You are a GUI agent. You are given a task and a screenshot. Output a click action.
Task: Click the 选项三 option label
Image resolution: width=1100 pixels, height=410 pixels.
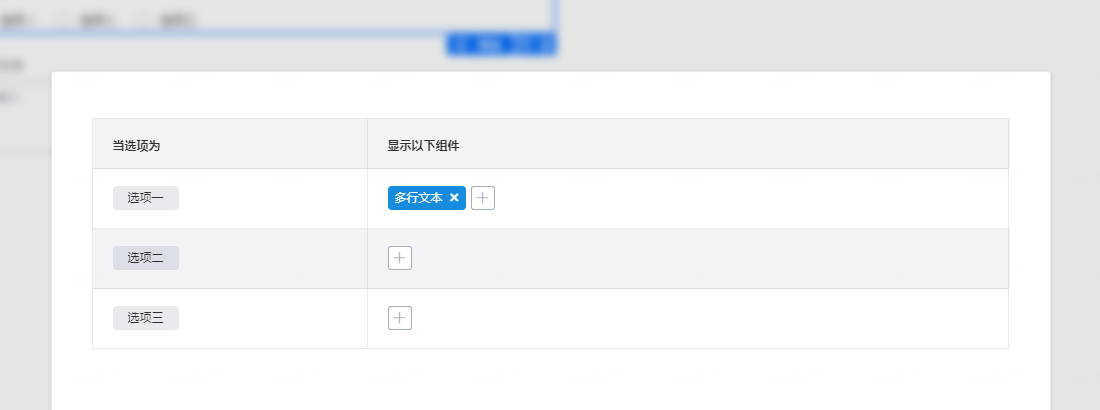point(146,318)
